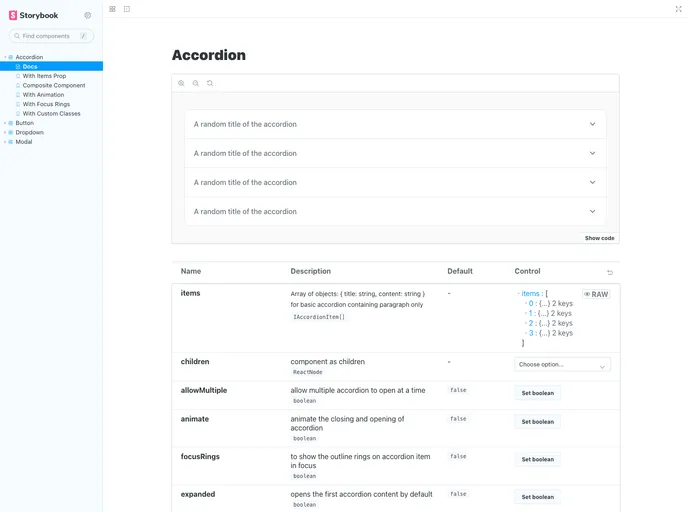
Task: Click the addons panel toggle icon in top toolbar
Action: pos(127,9)
